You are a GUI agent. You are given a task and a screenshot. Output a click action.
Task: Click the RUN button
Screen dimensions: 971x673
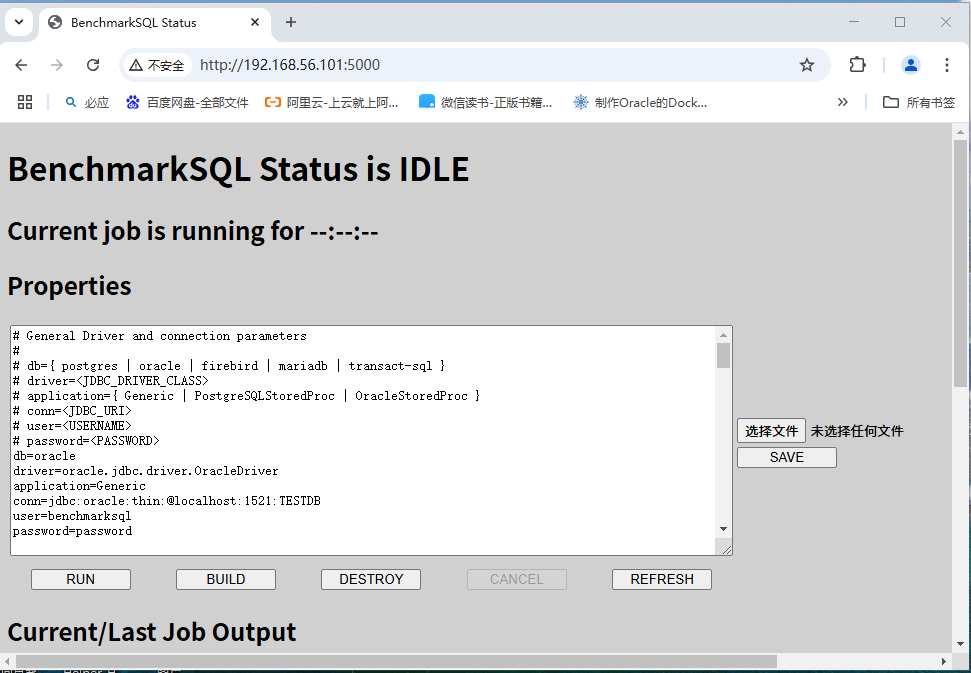(80, 579)
